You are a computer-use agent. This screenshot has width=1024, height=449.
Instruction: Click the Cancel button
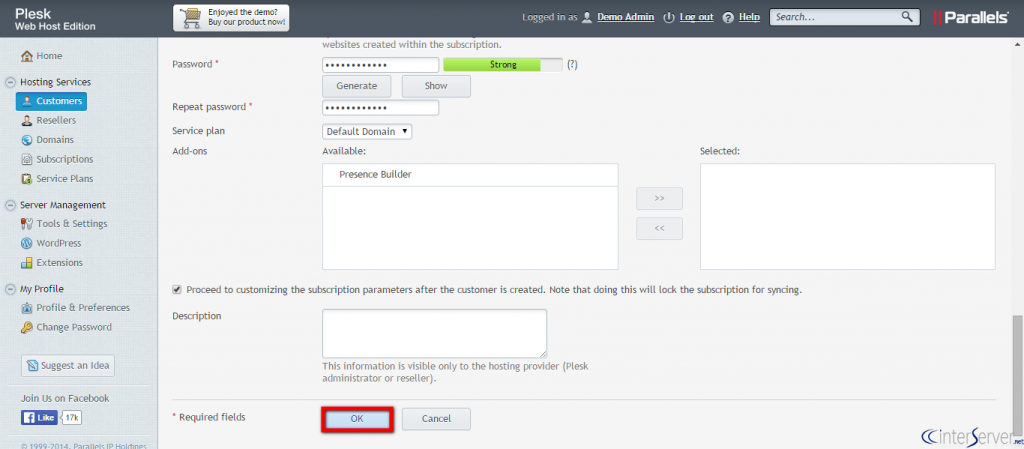click(436, 419)
